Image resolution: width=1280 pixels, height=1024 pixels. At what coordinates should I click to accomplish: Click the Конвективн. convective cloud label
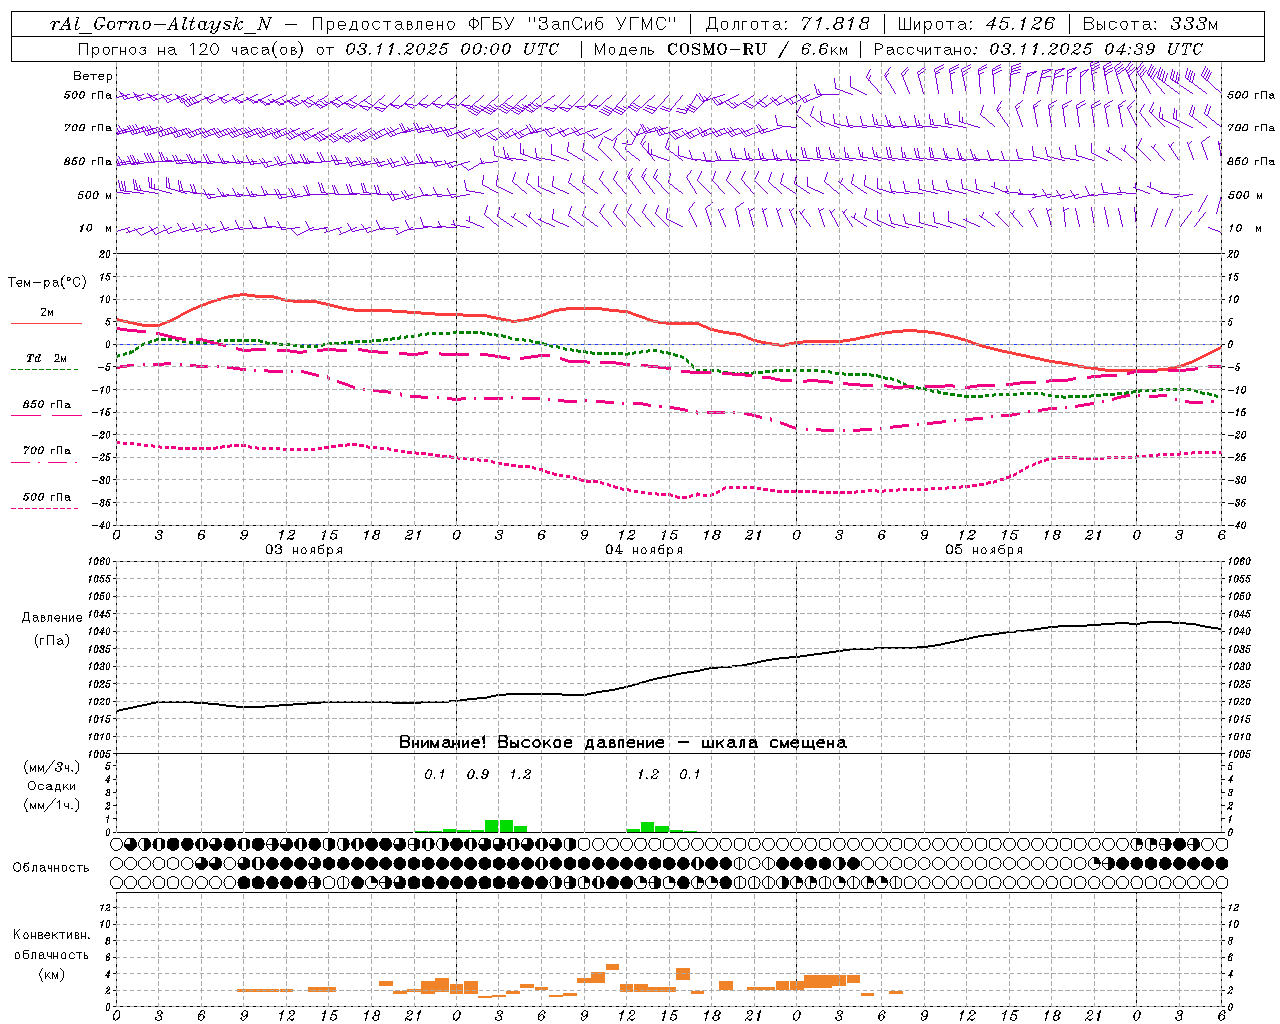[x=52, y=935]
